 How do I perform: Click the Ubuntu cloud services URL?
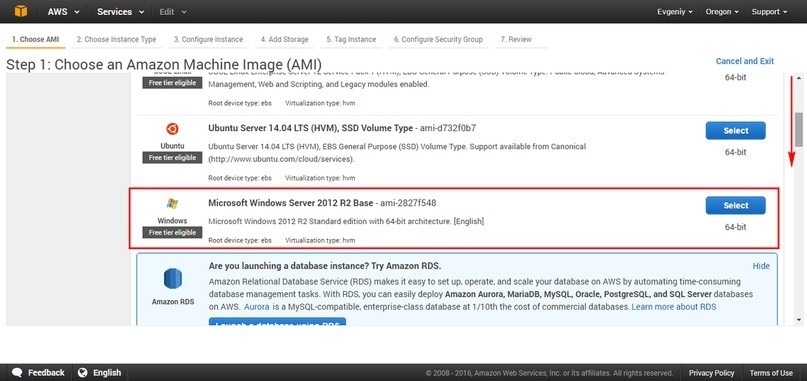(282, 159)
